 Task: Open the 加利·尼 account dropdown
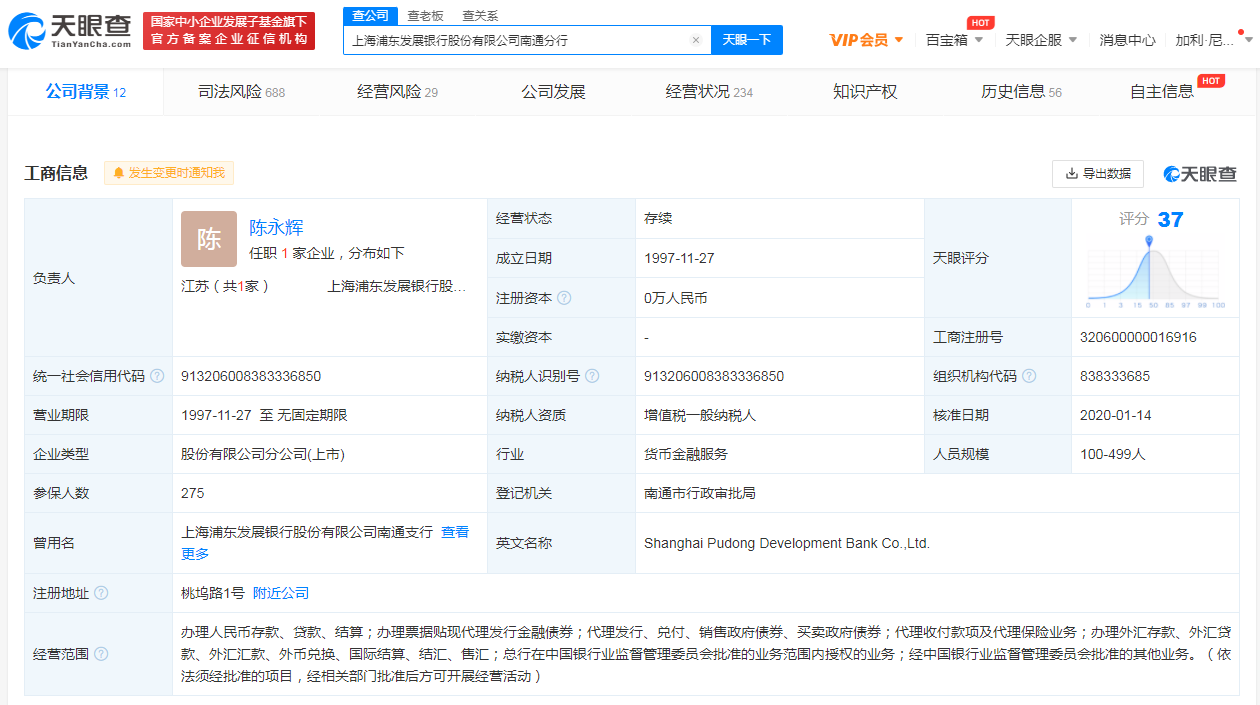click(x=1213, y=40)
